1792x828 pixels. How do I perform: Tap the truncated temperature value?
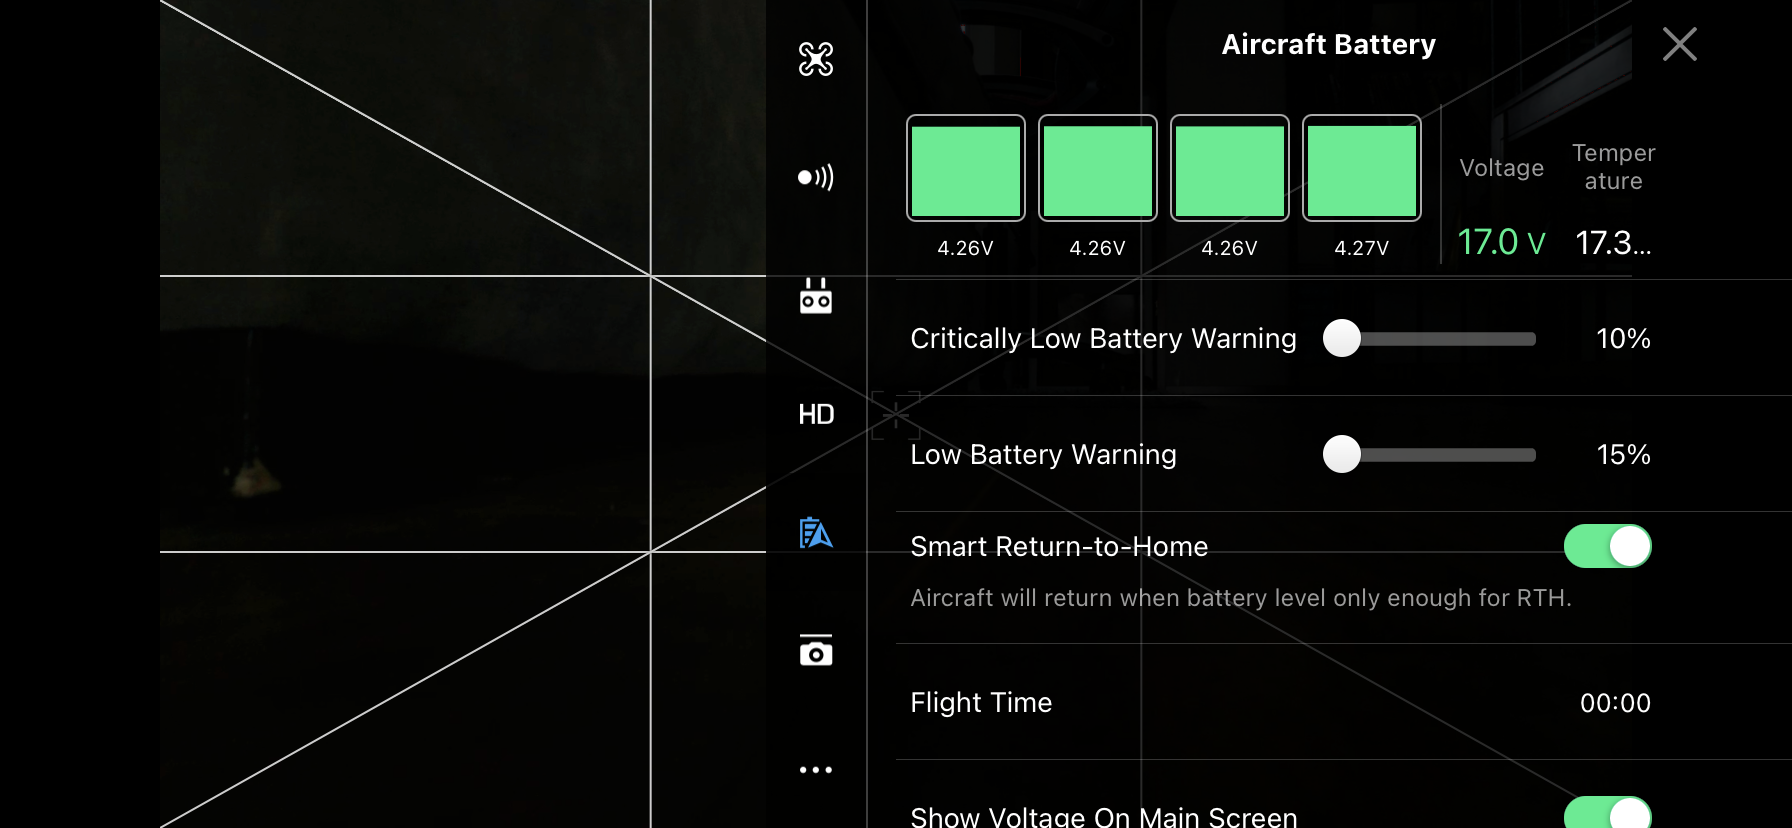click(x=1613, y=242)
